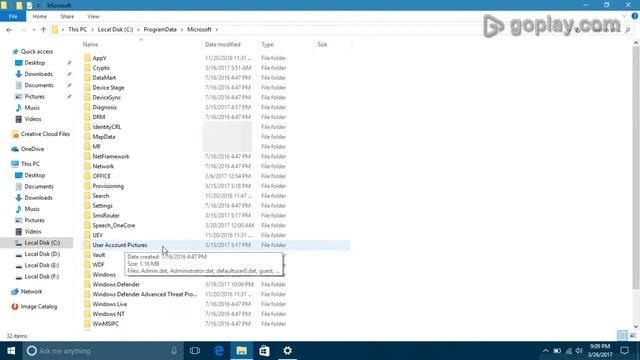Select the MapData folder
The width and height of the screenshot is (640, 360).
[x=104, y=137]
